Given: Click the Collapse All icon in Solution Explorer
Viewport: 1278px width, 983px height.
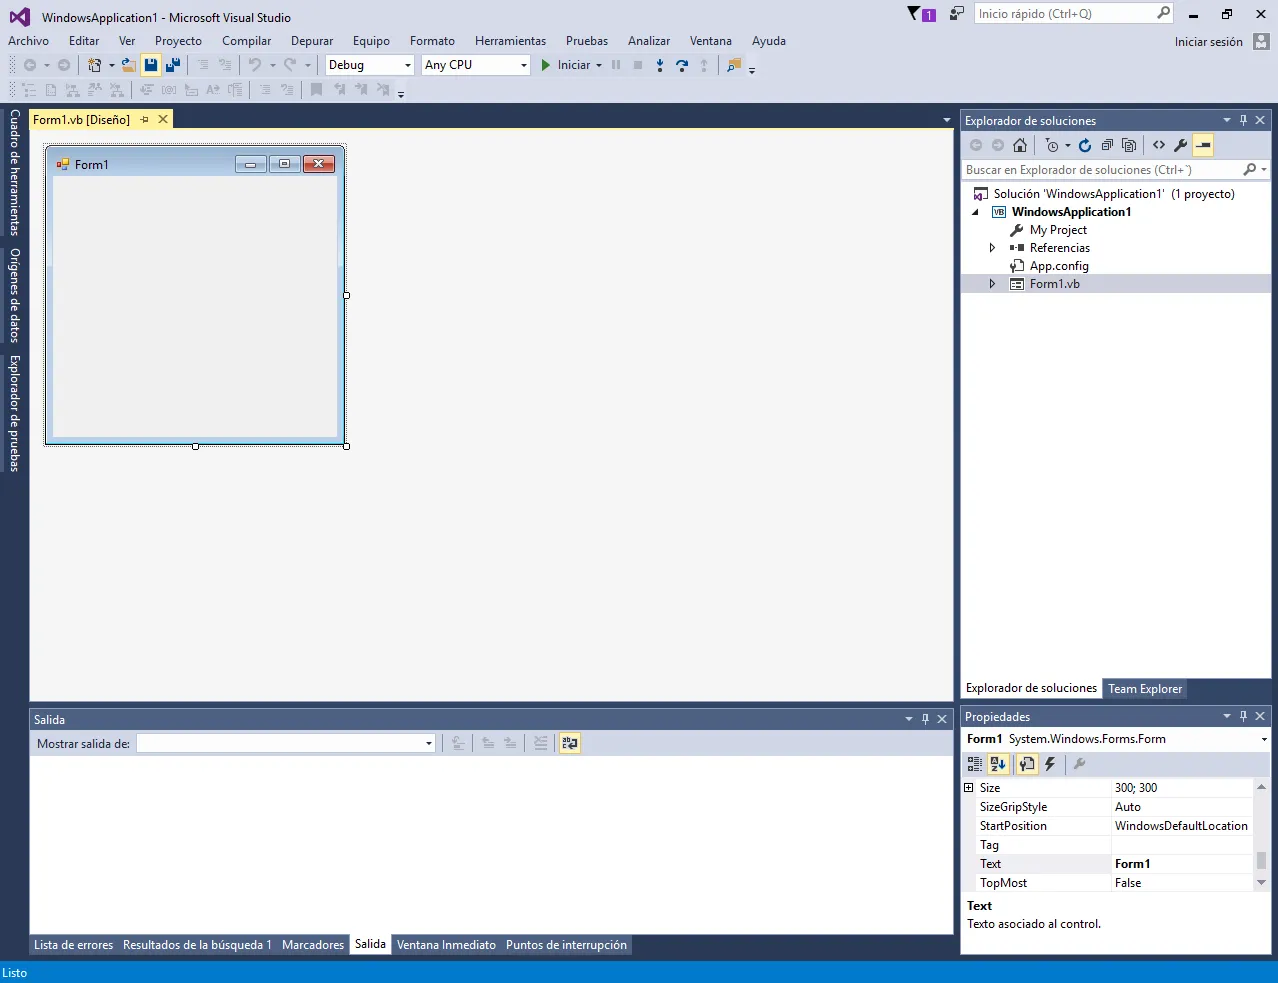Looking at the screenshot, I should tap(1107, 145).
